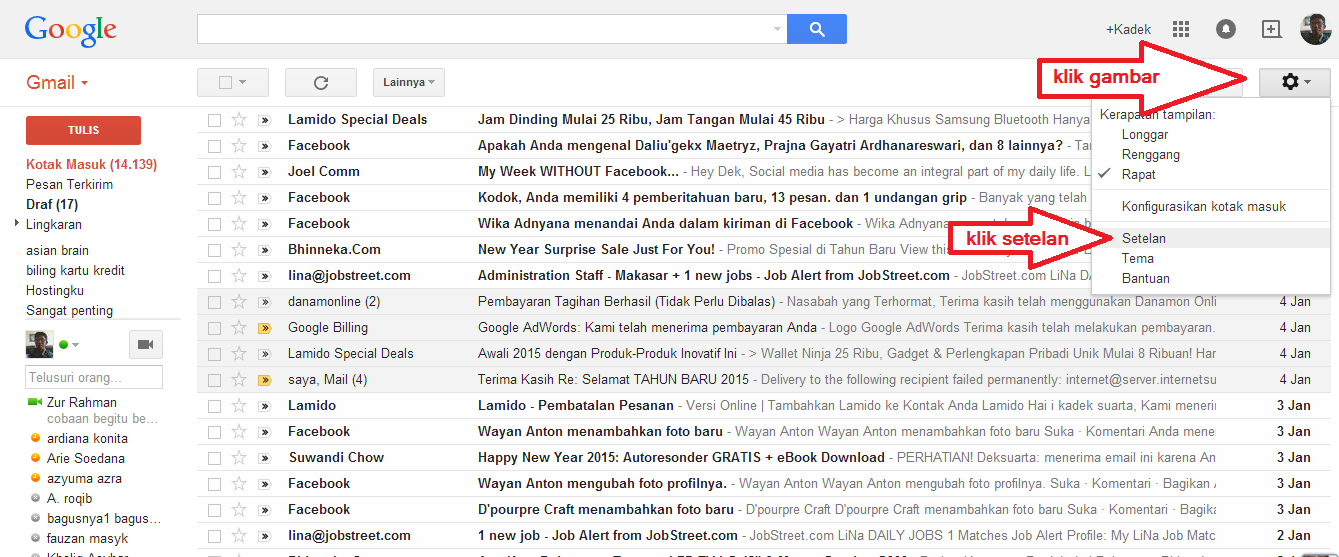Toggle importance marker on Bhinneka.Com email
The height and width of the screenshot is (557, 1339).
tap(264, 250)
